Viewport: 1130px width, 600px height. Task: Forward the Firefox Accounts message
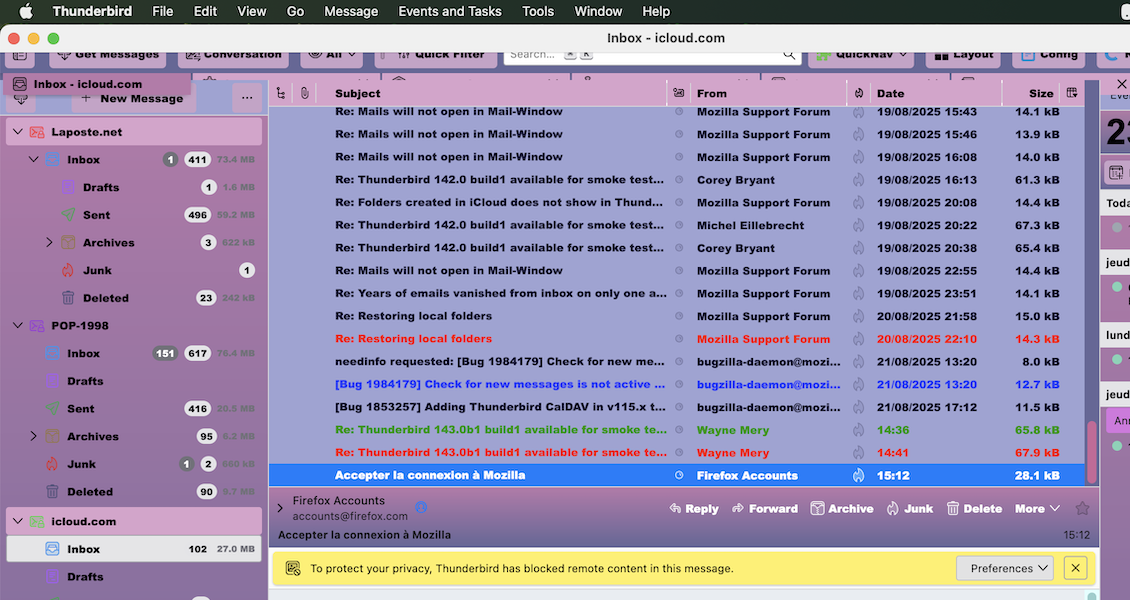pyautogui.click(x=764, y=508)
